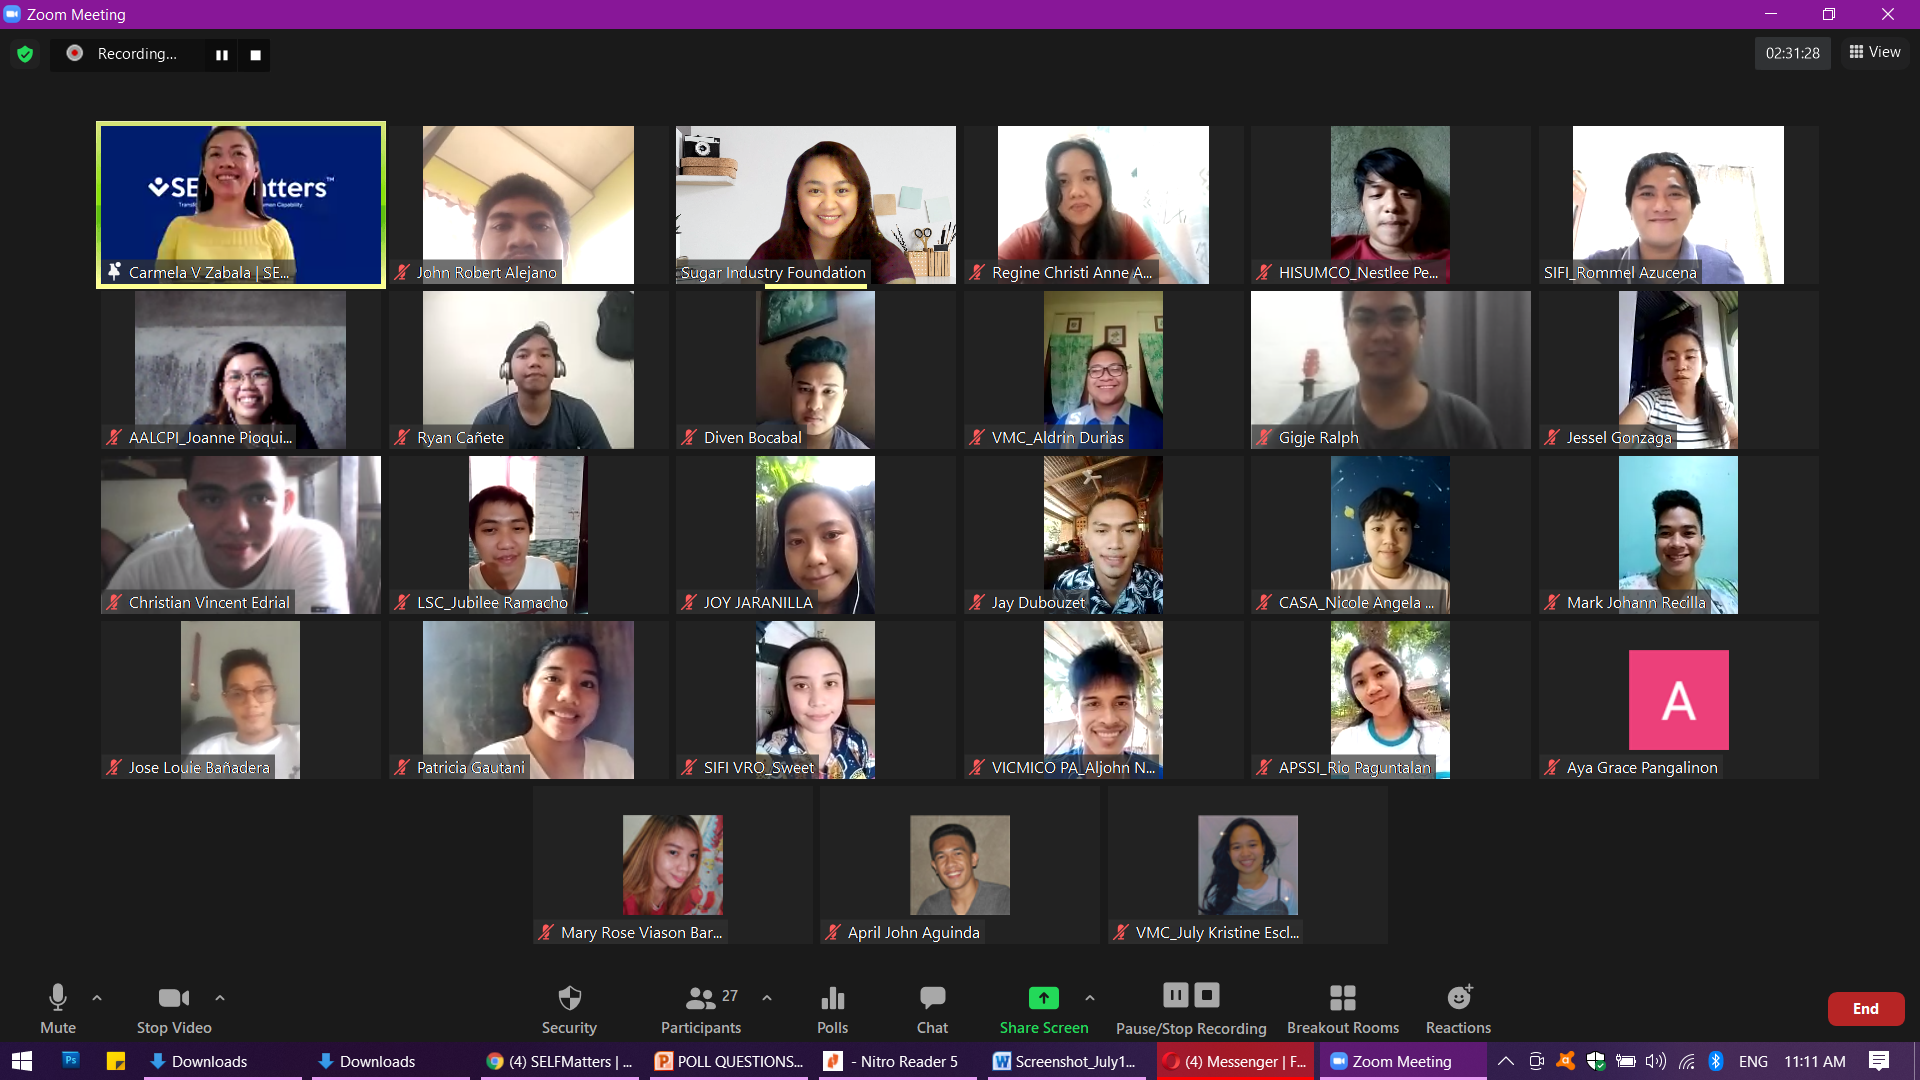The height and width of the screenshot is (1080, 1920).
Task: Open the View layout menu
Action: click(x=1875, y=52)
